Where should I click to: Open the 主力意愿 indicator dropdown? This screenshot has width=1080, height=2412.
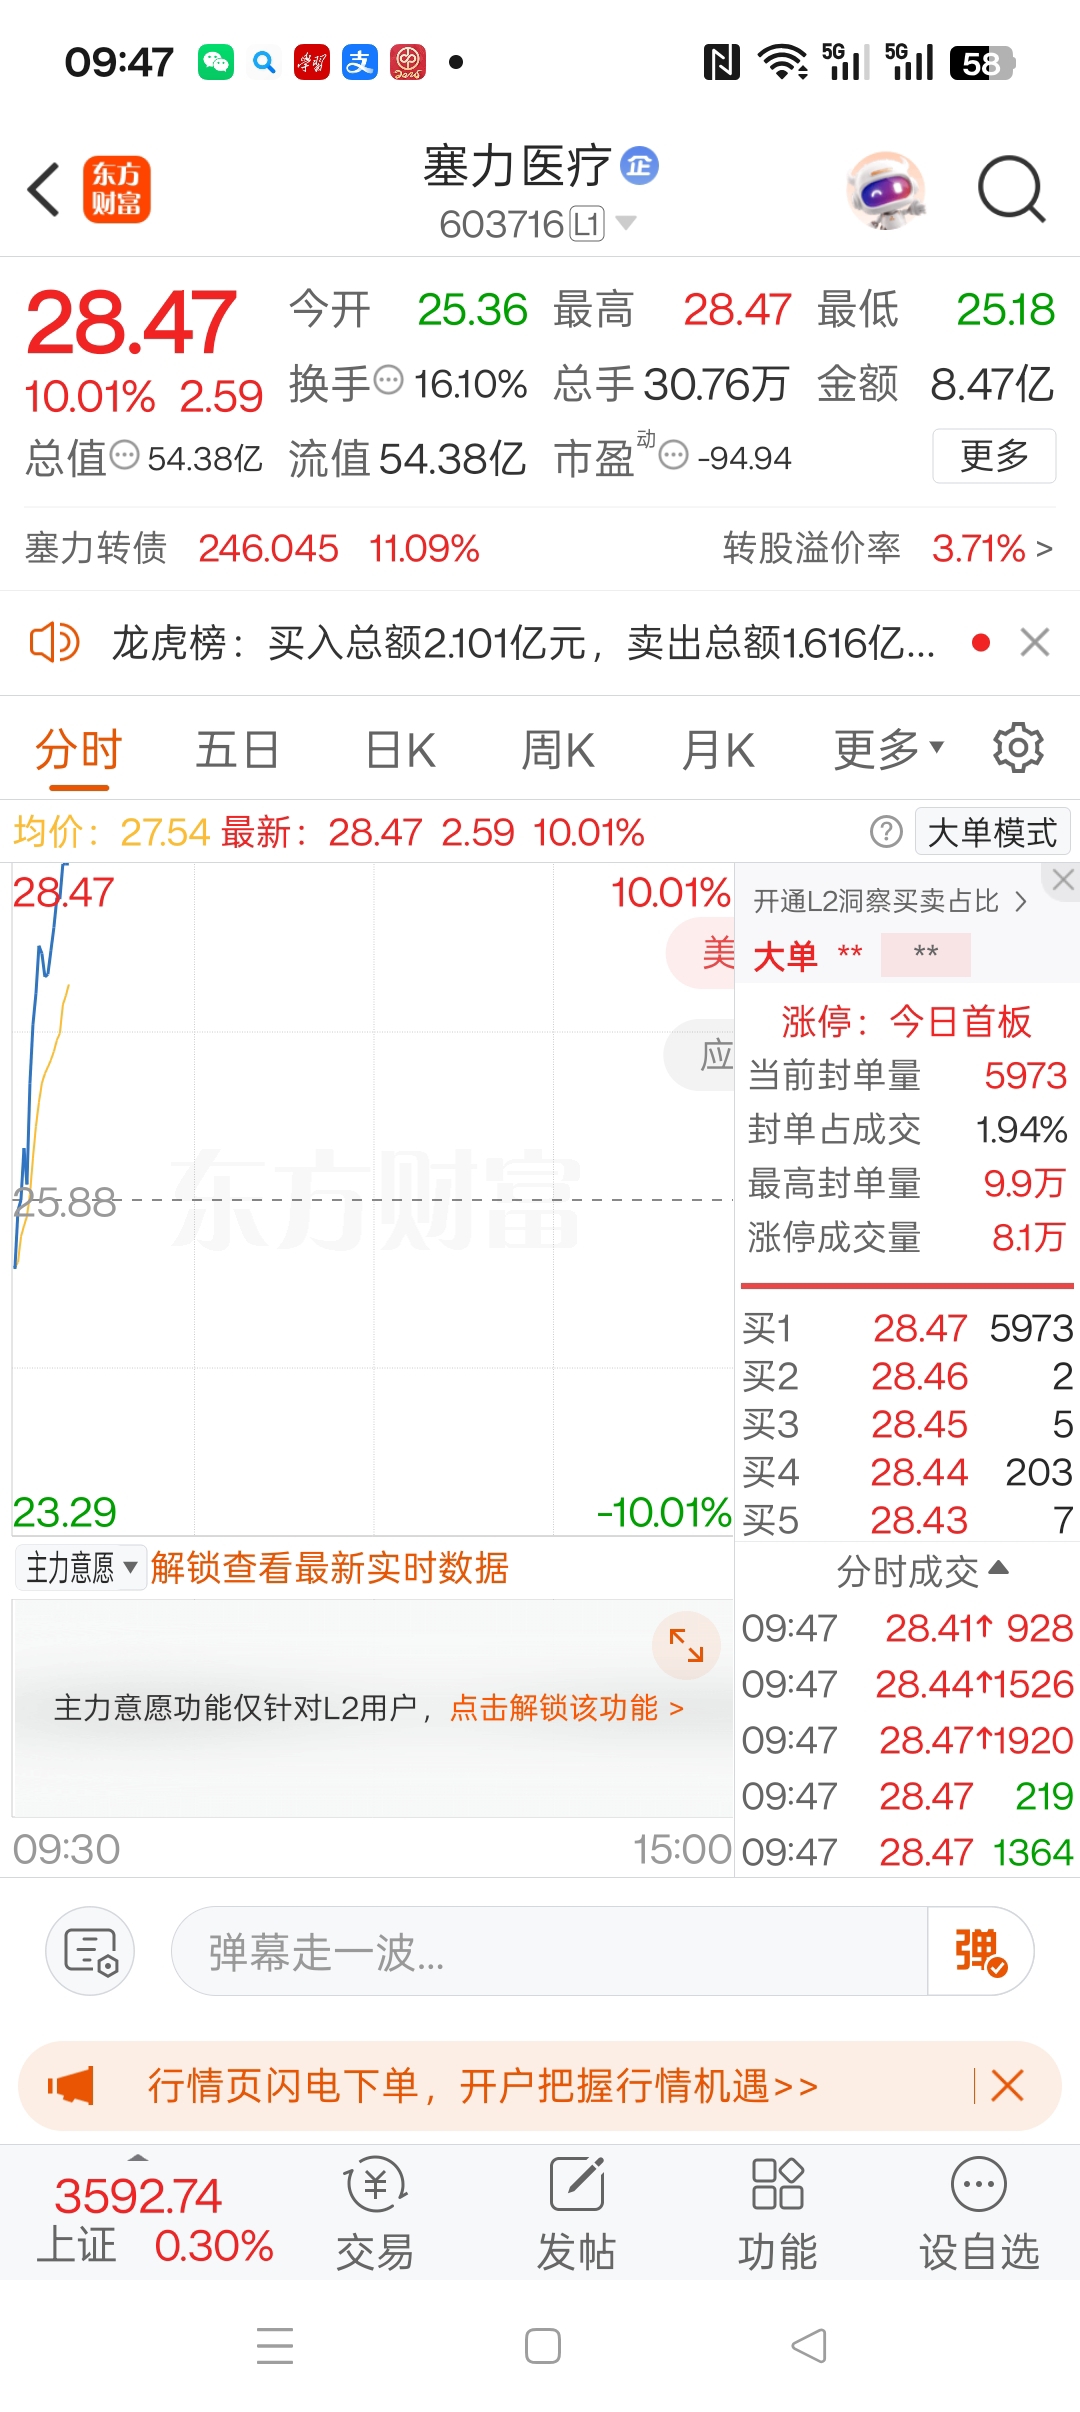click(x=81, y=1567)
